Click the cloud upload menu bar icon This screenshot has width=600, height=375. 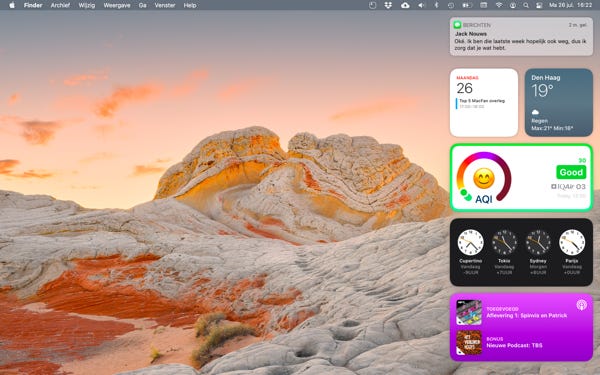[405, 5]
